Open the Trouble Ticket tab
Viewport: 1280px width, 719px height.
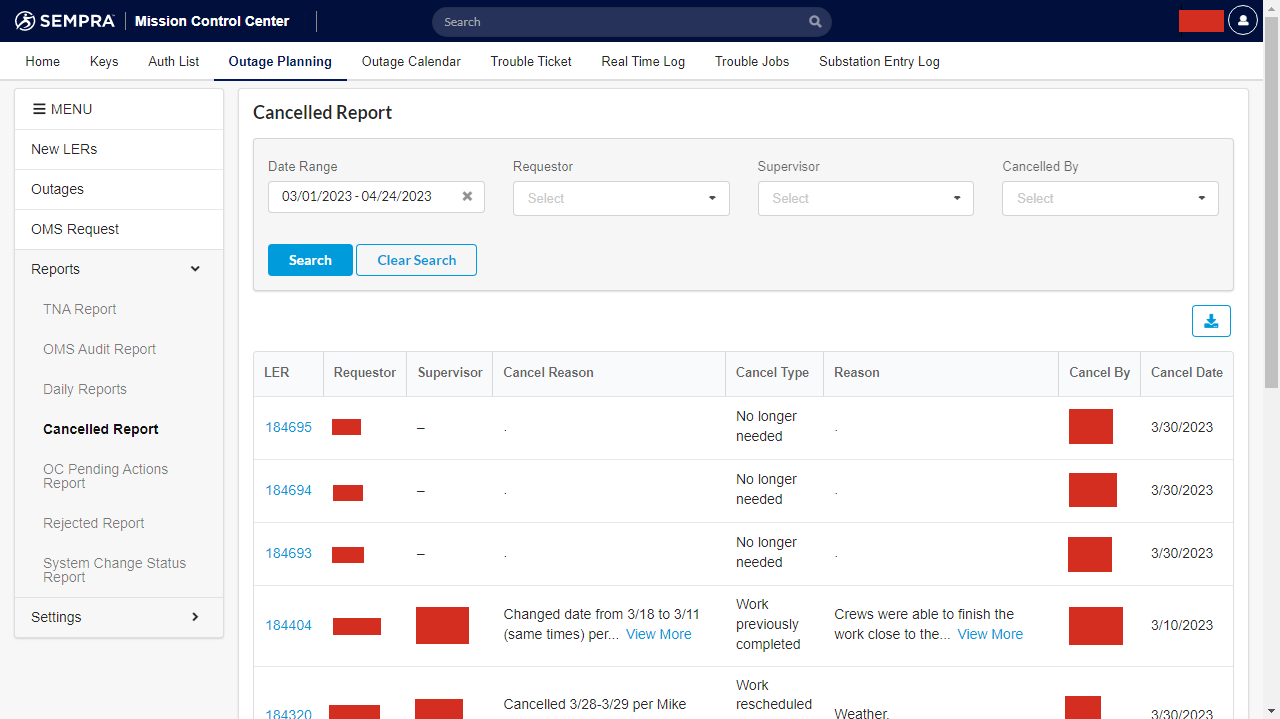click(531, 61)
